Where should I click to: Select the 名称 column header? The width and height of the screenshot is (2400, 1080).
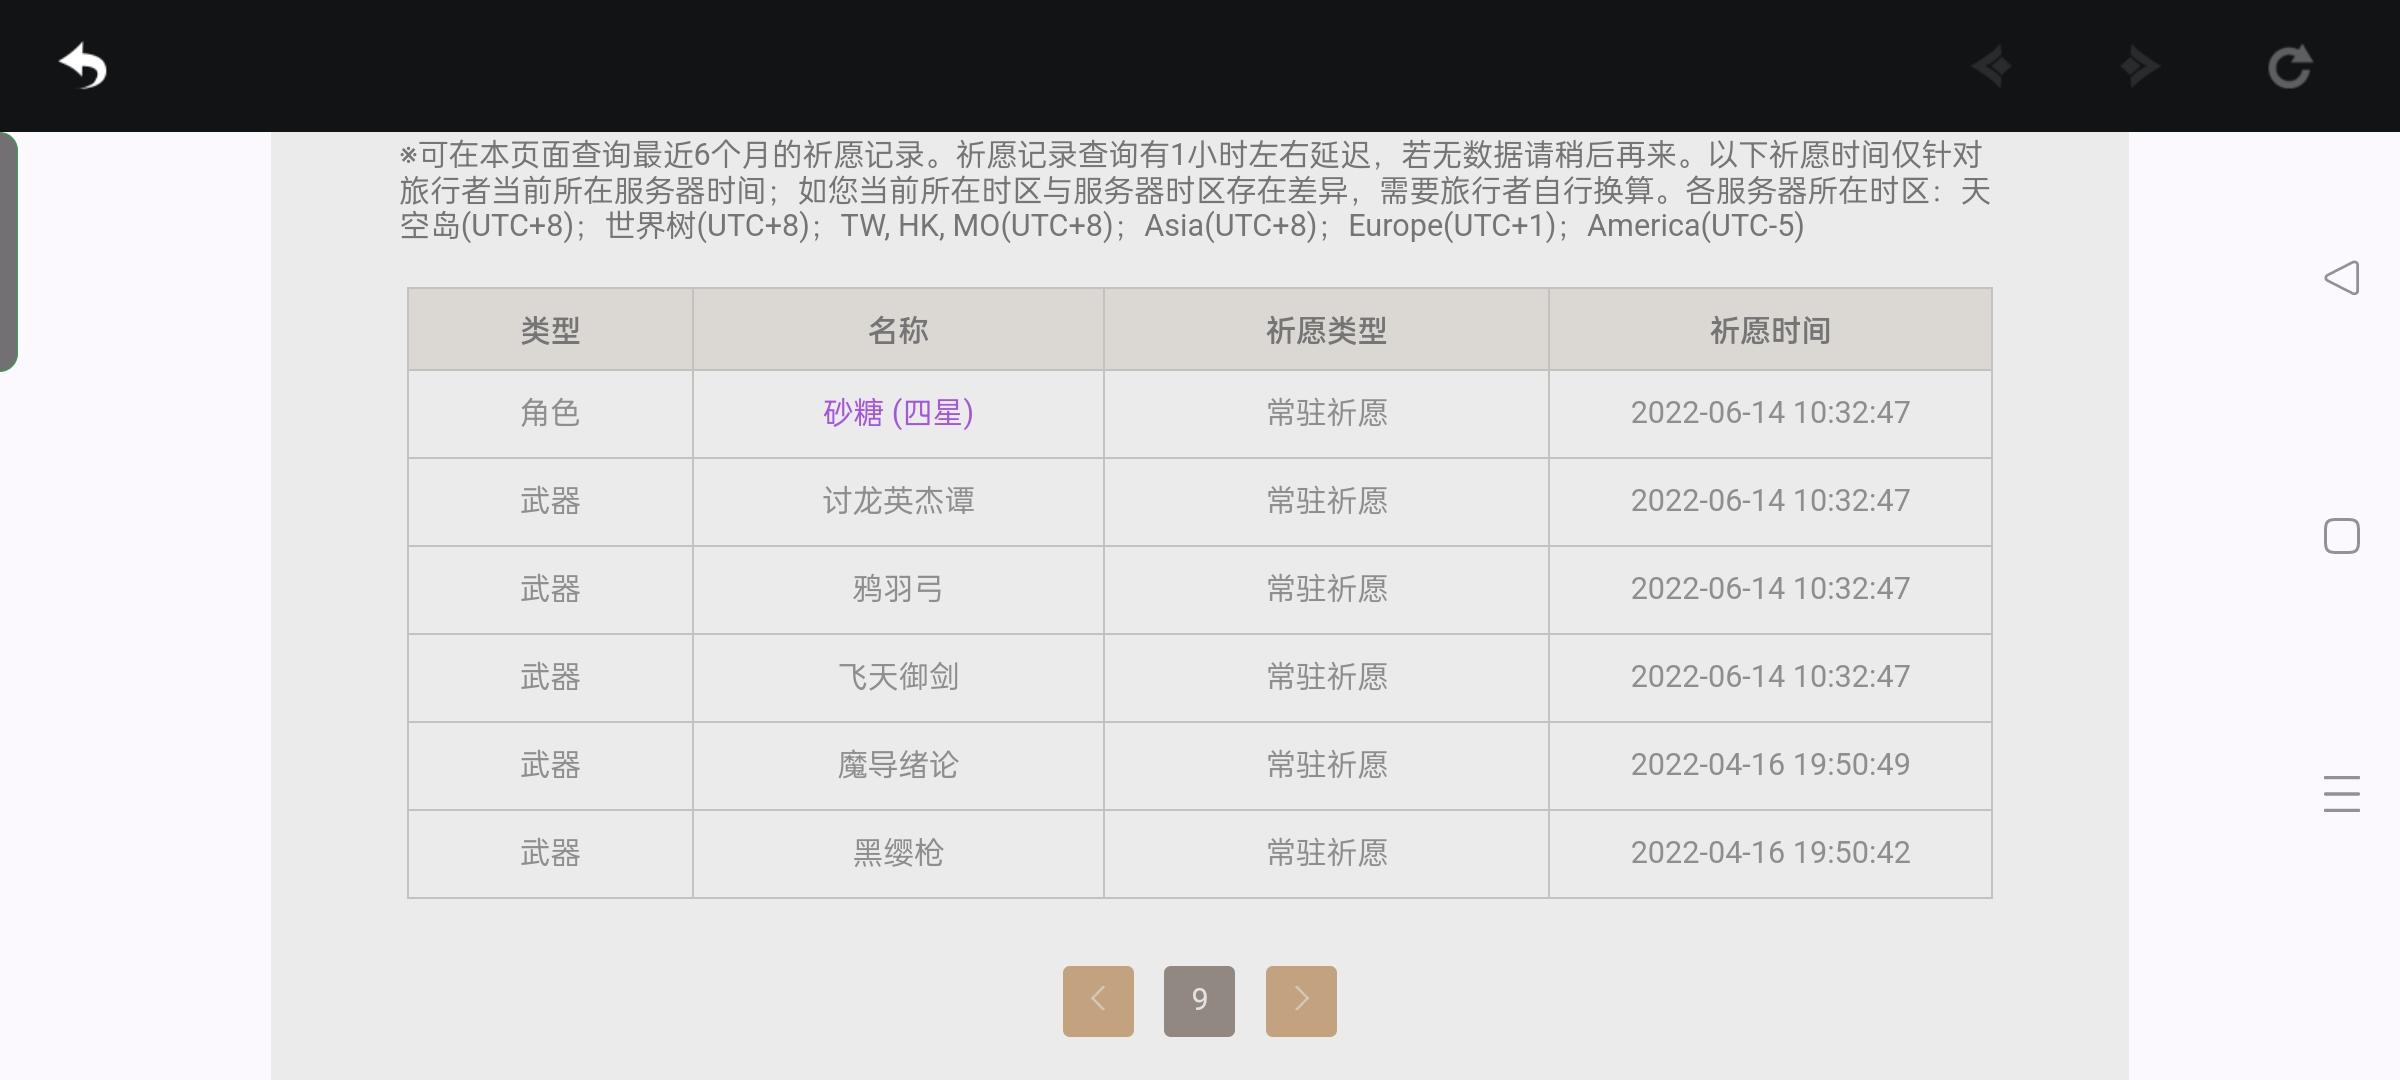898,330
